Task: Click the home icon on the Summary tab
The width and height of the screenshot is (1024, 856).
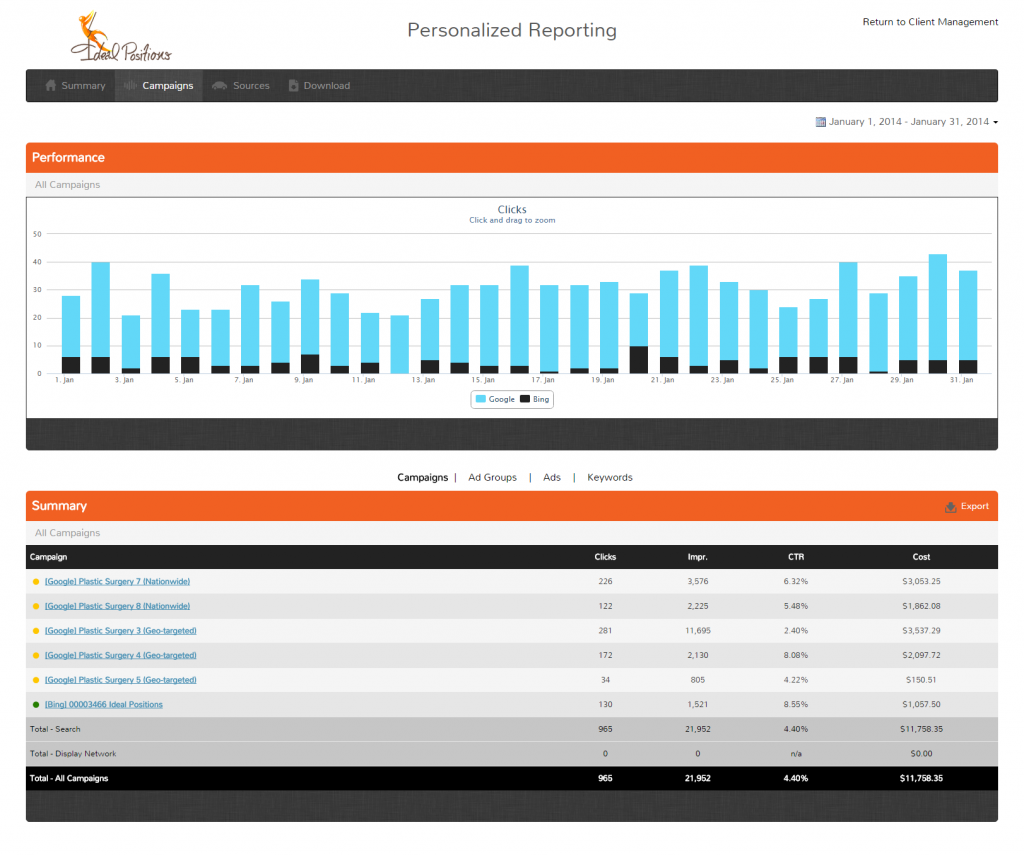Action: (x=49, y=85)
